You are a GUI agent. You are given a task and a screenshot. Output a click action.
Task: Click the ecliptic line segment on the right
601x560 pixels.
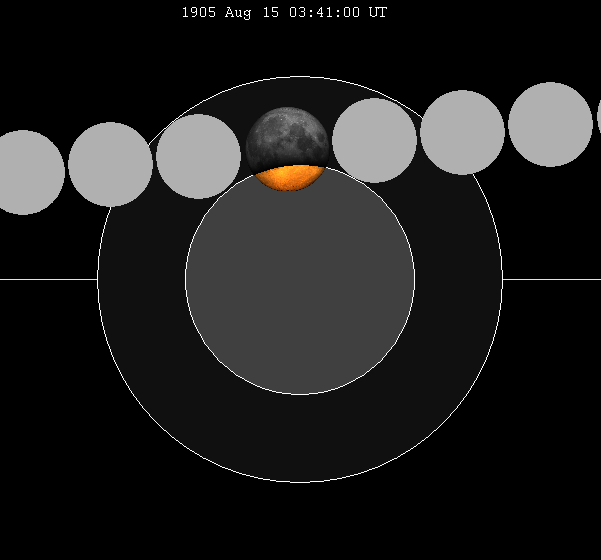[552, 279]
